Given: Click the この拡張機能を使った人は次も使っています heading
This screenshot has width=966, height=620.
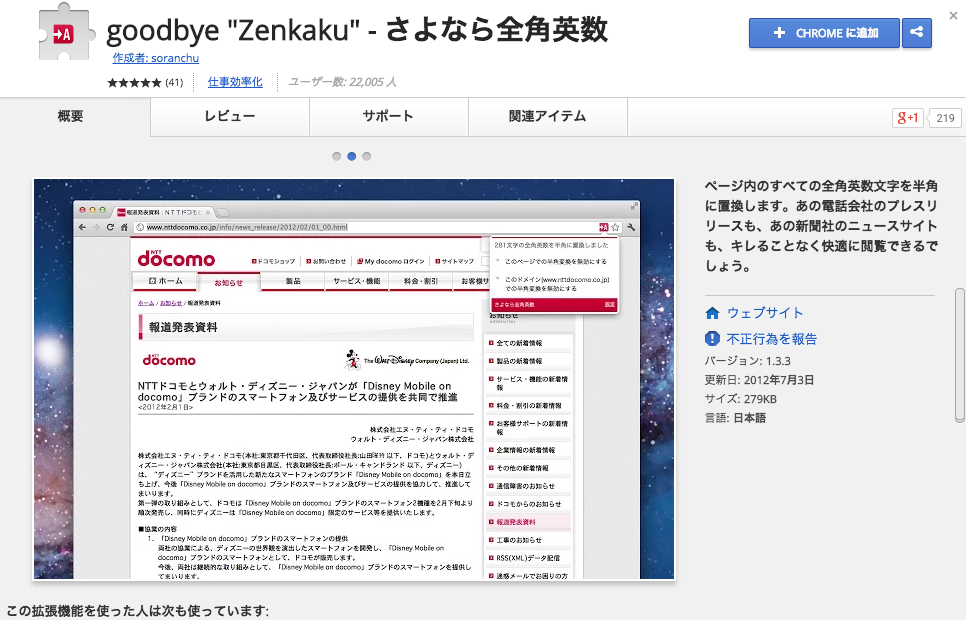Looking at the screenshot, I should pos(137,611).
